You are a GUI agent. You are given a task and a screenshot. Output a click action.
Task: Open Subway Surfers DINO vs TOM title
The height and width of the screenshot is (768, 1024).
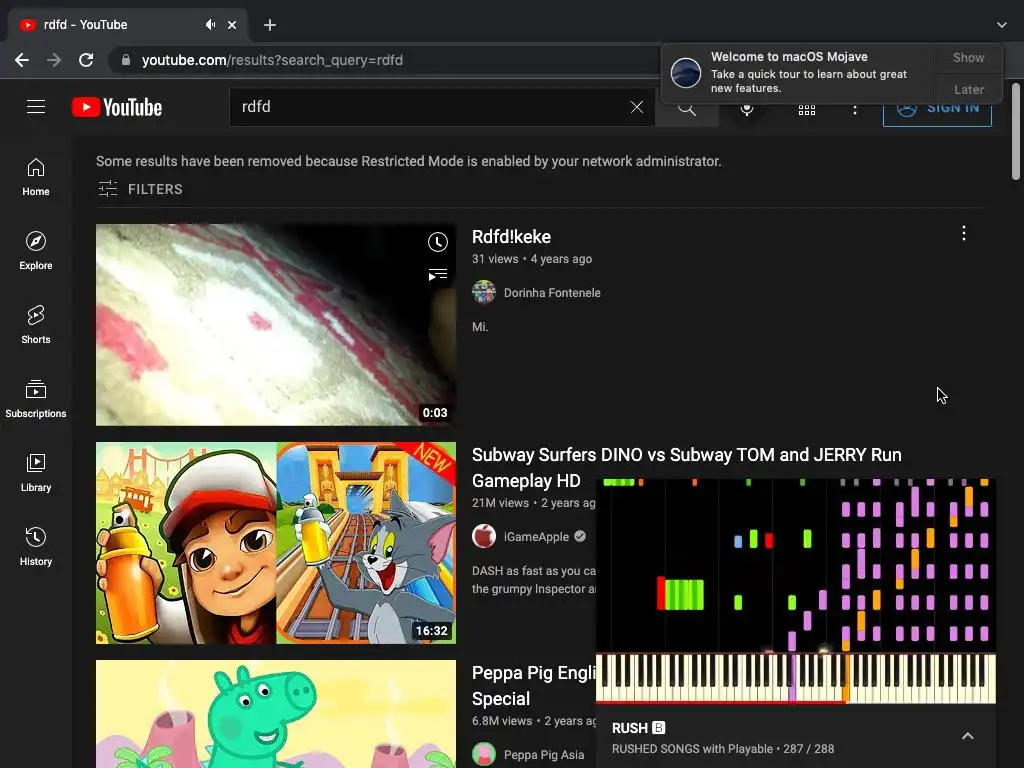[x=686, y=468]
